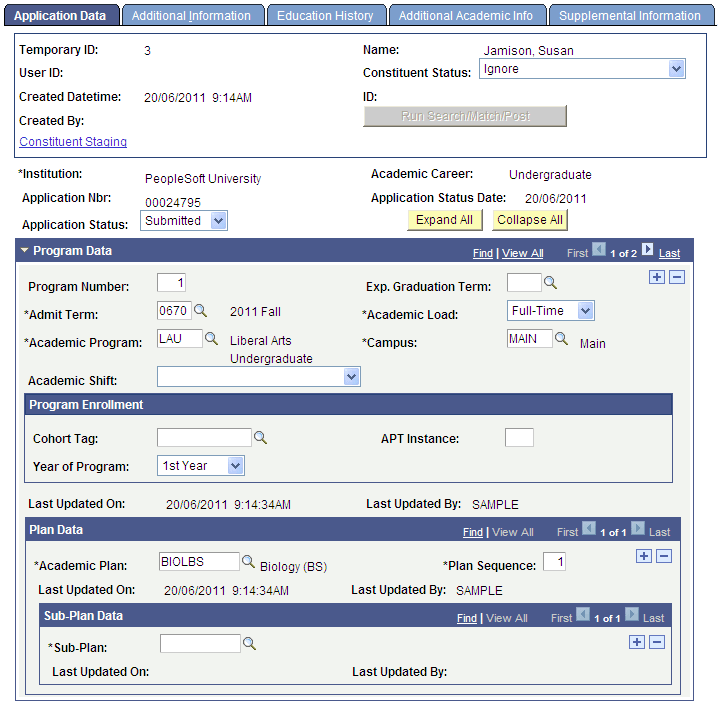Viewport: 718px width, 704px height.
Task: Add a Plan Data row with plus icon
Action: (x=644, y=556)
